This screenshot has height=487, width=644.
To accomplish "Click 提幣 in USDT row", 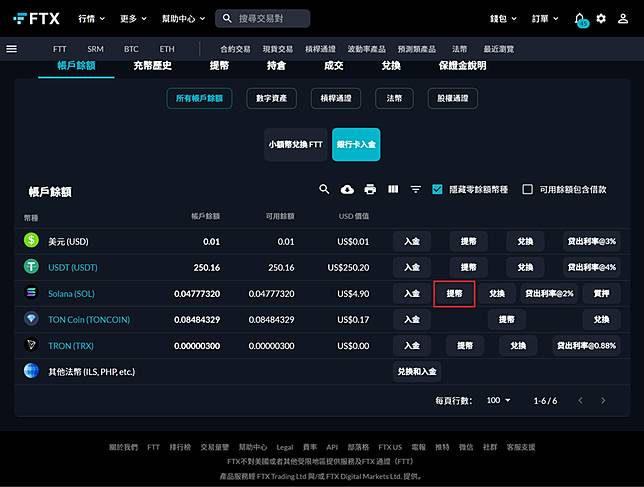I will pyautogui.click(x=468, y=267).
